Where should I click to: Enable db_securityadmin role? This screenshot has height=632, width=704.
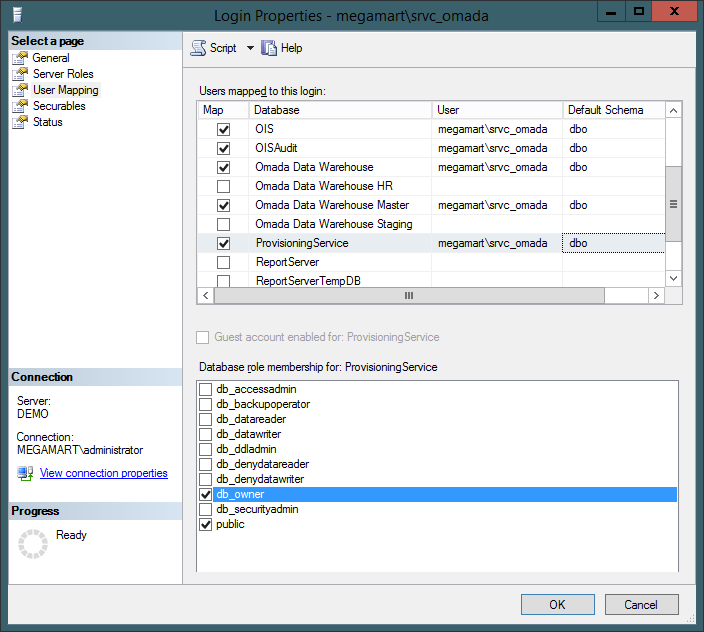205,509
